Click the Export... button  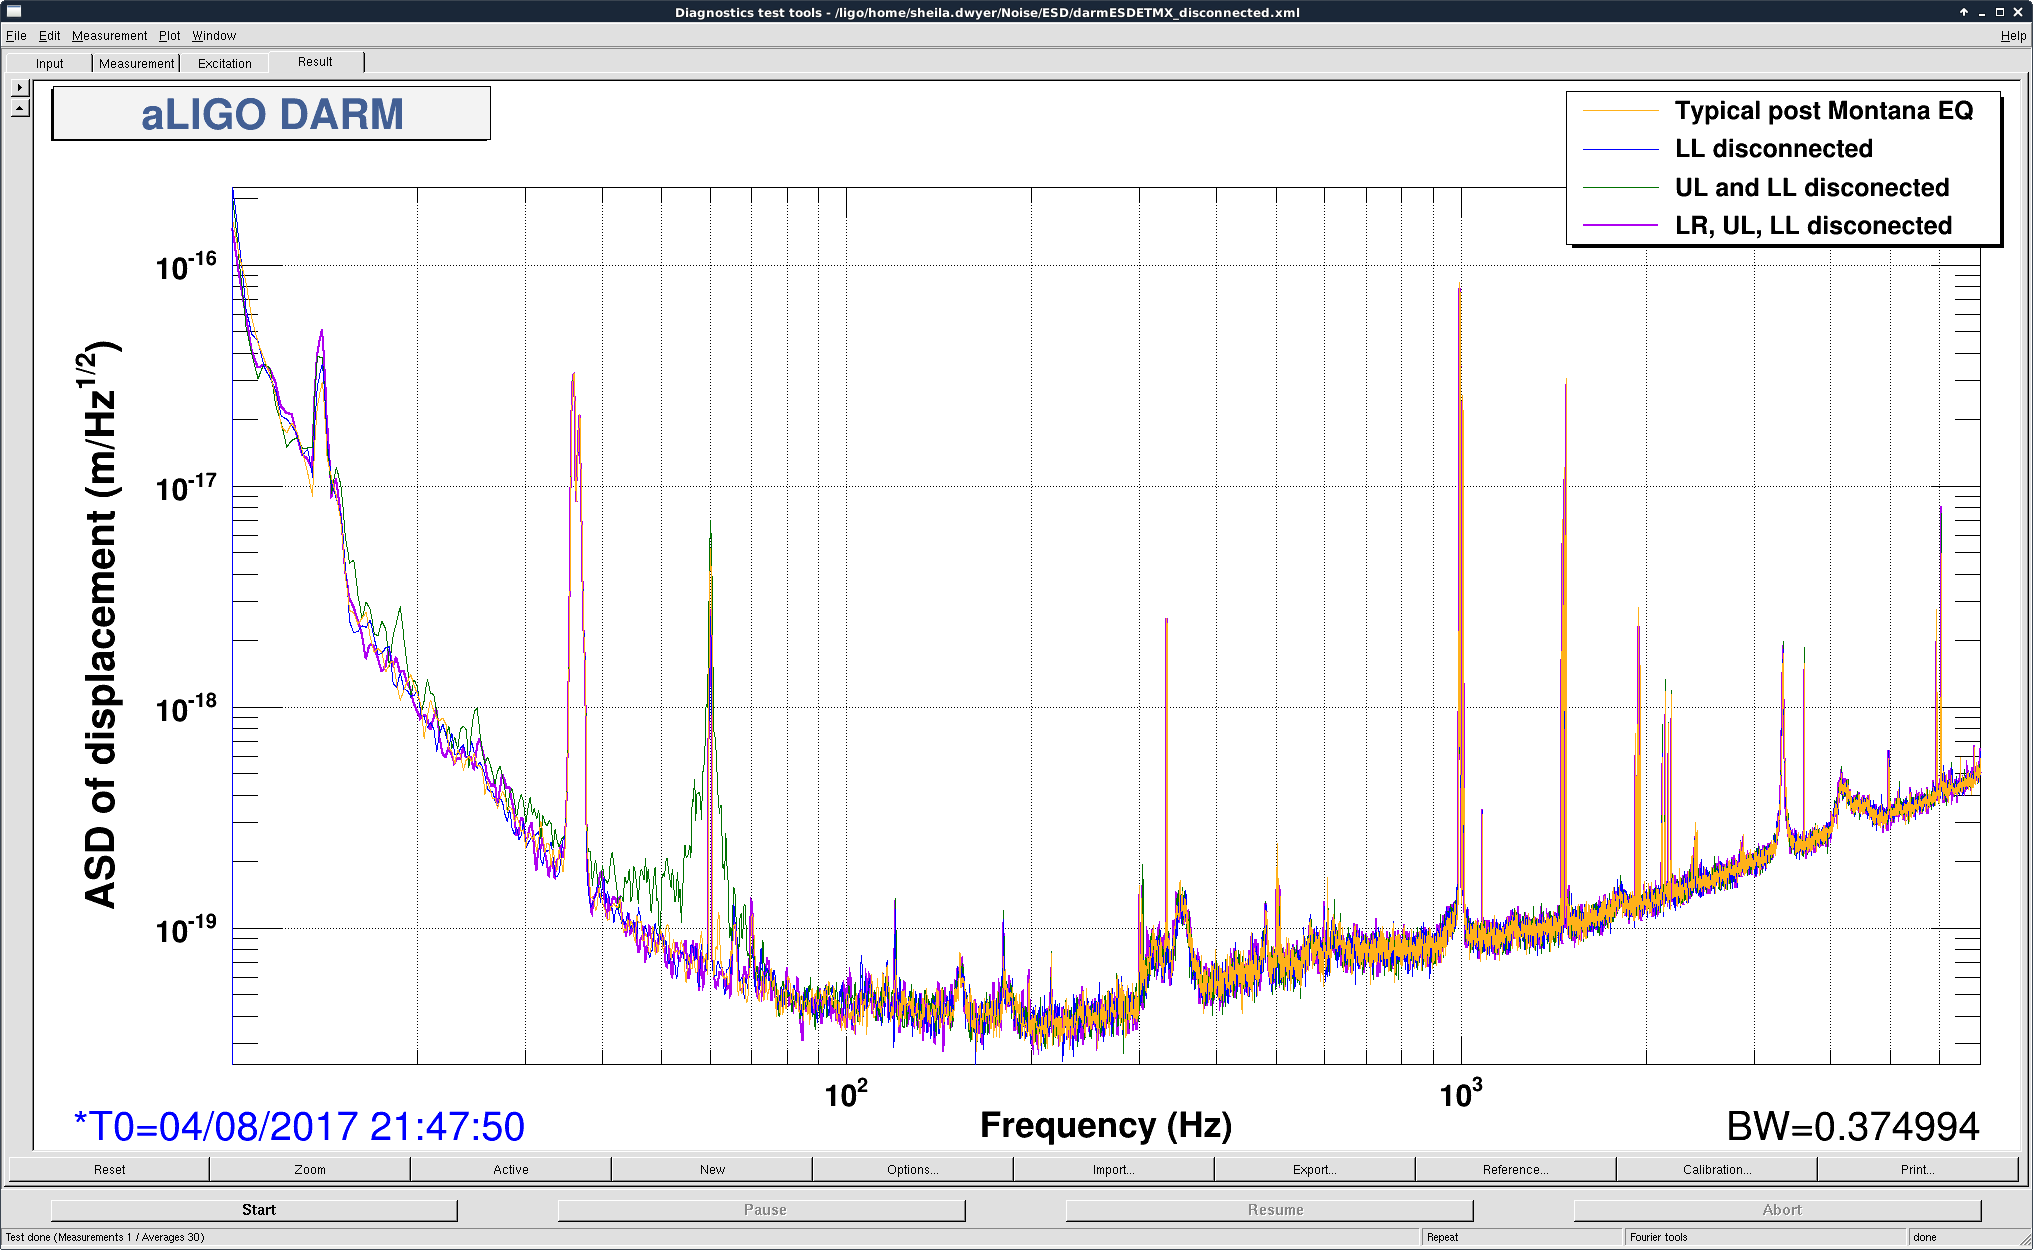point(1314,1169)
